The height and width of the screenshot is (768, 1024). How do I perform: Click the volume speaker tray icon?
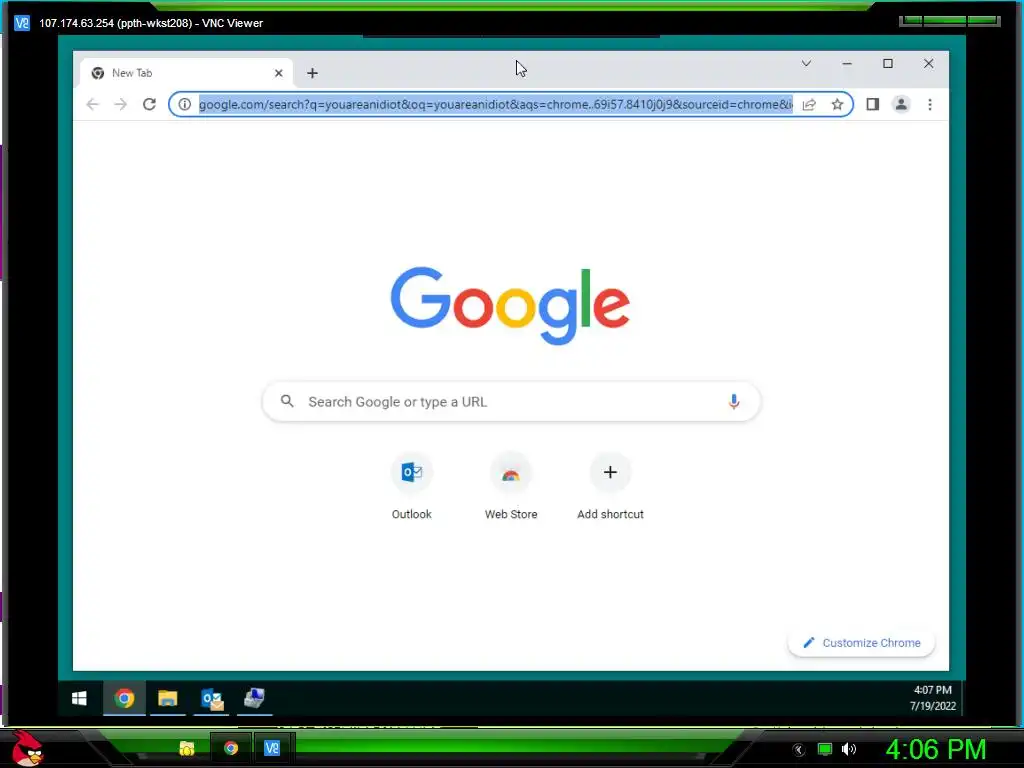(848, 749)
